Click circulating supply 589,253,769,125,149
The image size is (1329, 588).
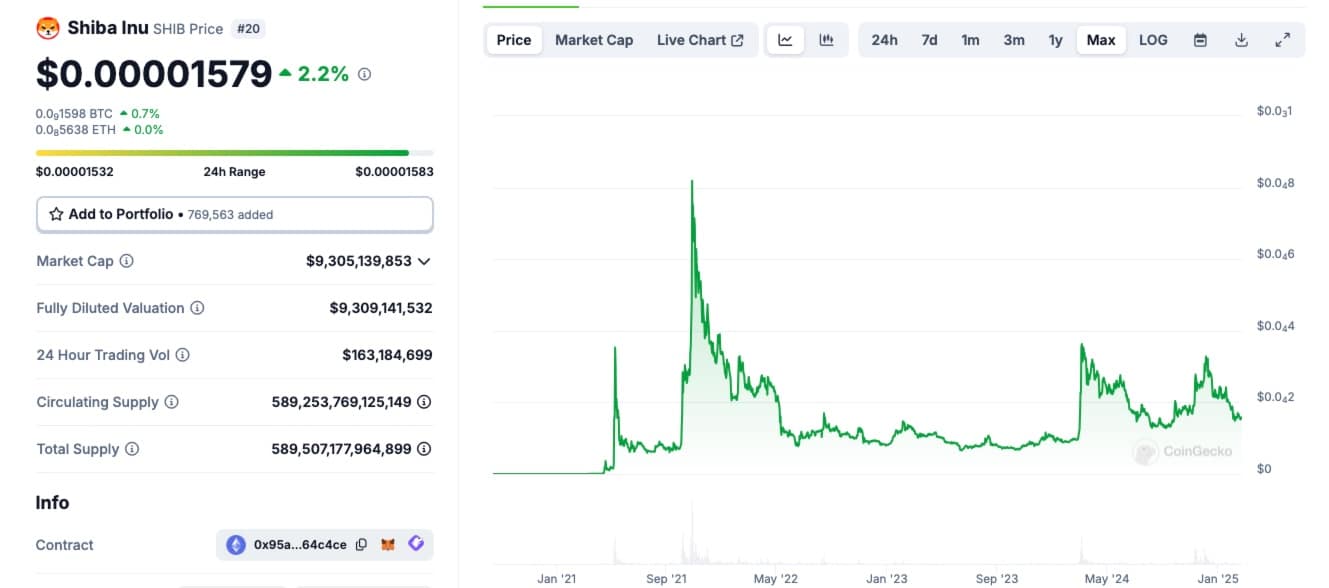point(342,402)
